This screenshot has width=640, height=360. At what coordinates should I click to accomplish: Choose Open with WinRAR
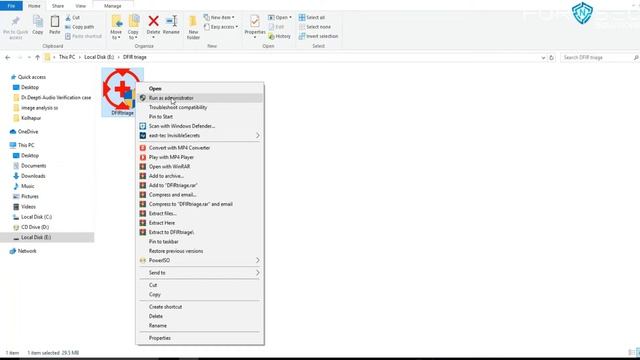(200, 167)
